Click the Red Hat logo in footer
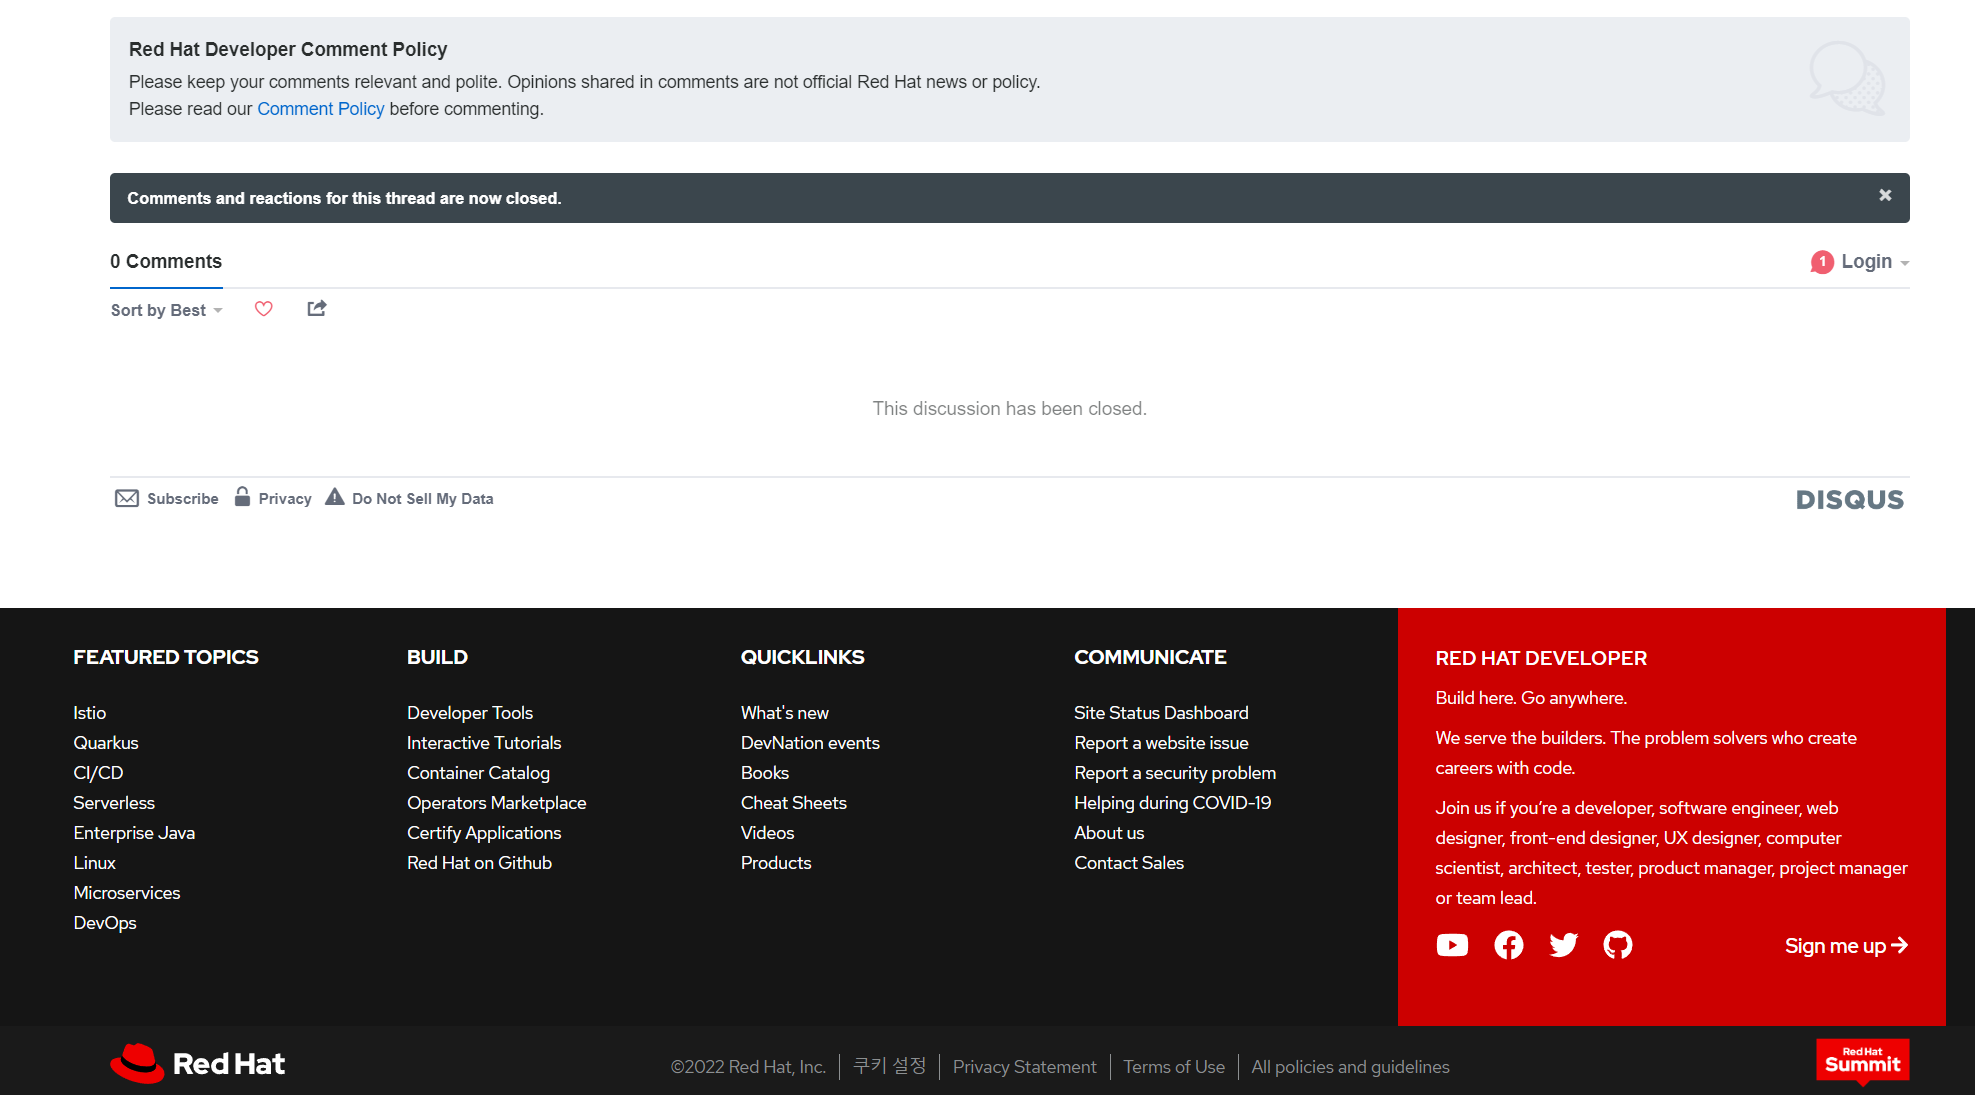 tap(198, 1064)
